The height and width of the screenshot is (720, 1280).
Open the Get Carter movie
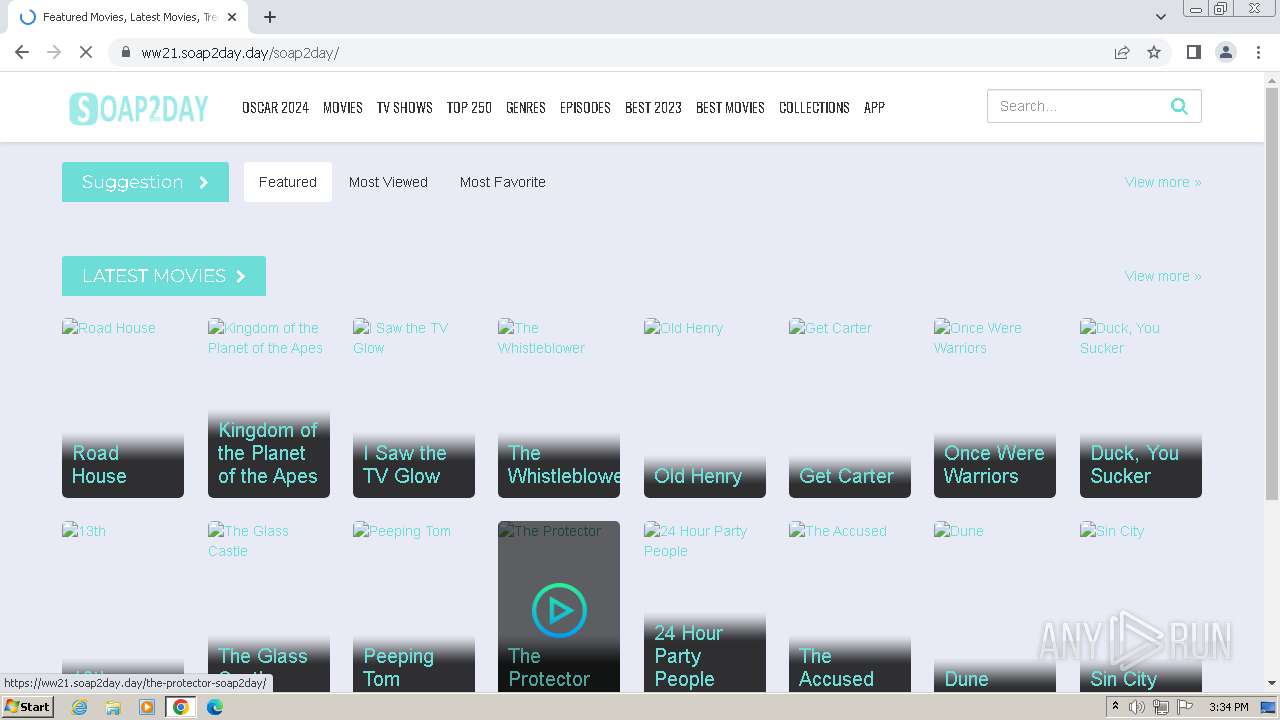coord(850,408)
